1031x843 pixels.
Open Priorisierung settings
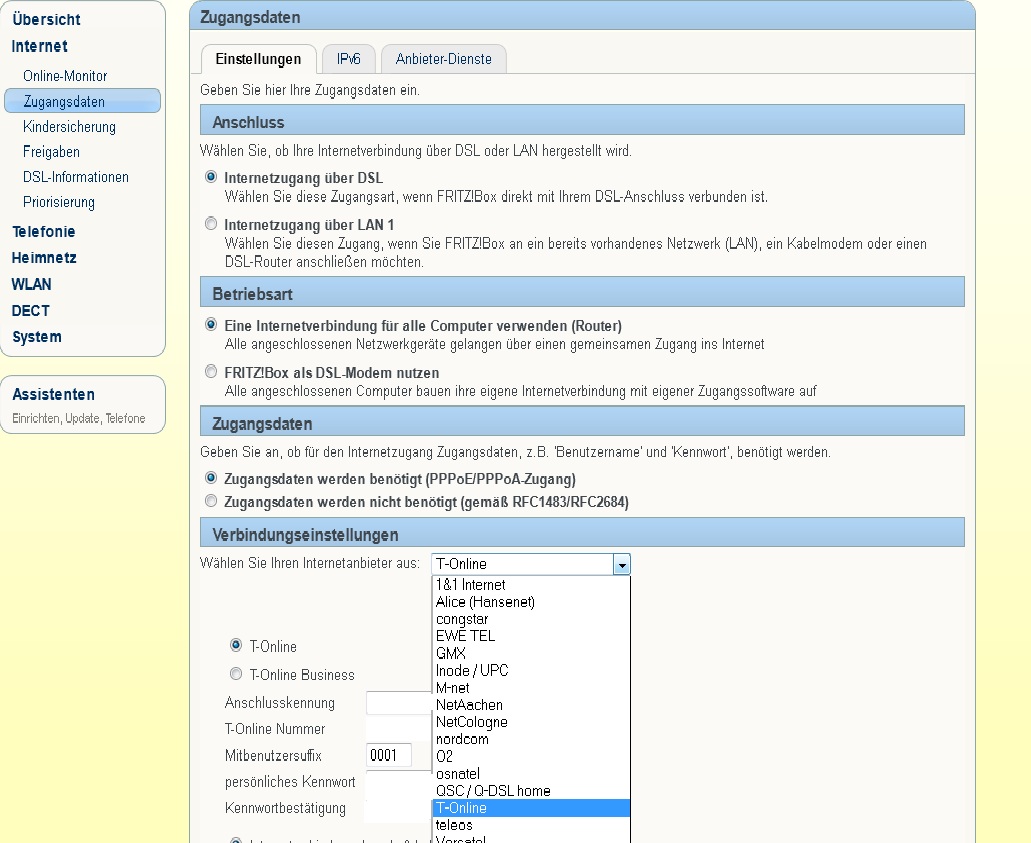point(59,202)
